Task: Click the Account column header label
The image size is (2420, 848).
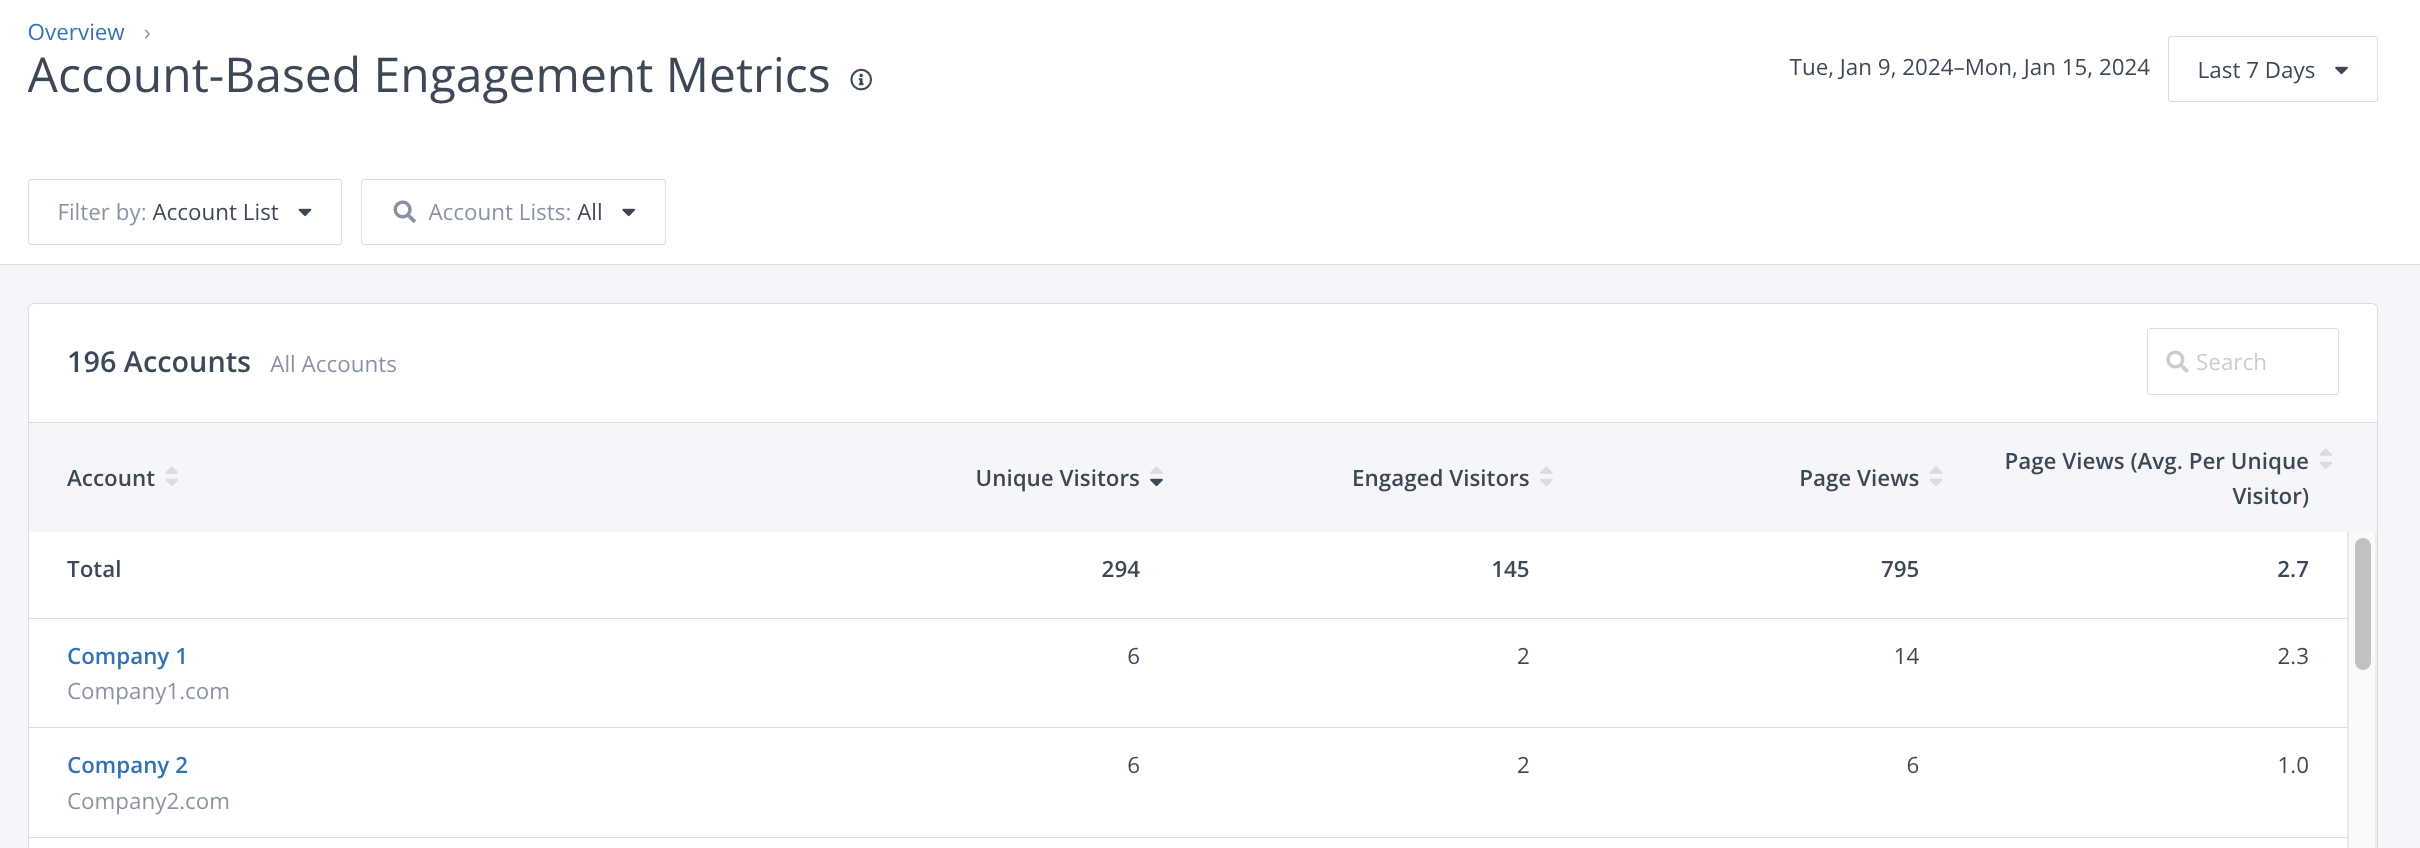Action: [x=111, y=478]
